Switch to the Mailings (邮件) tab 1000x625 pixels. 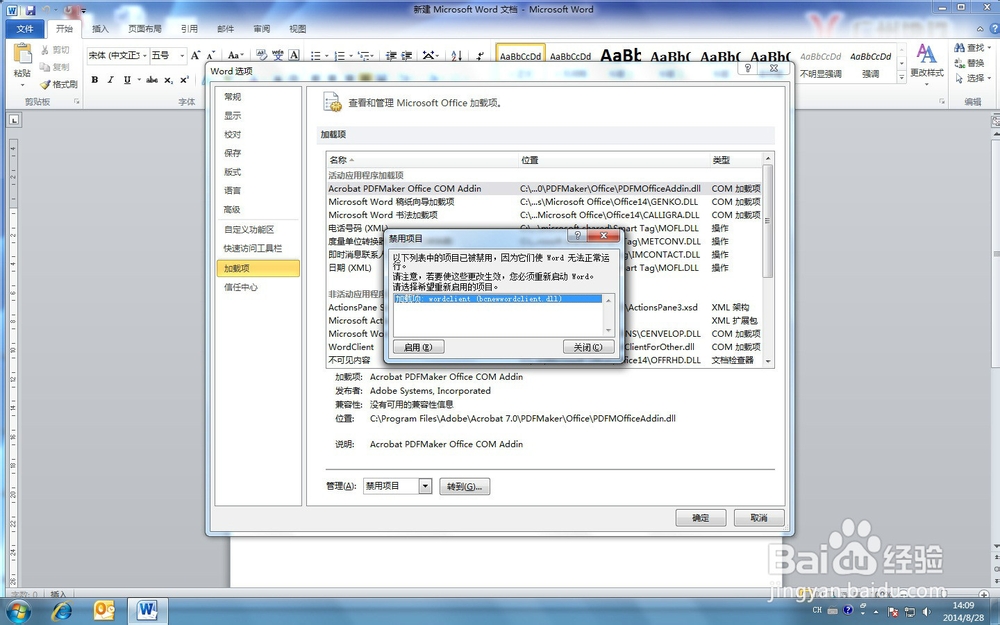pos(225,29)
